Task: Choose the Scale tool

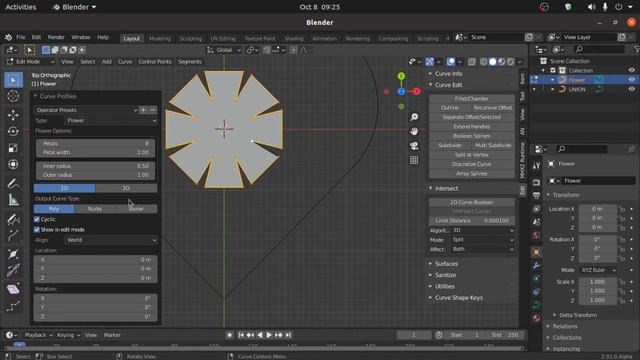Action: [13, 148]
